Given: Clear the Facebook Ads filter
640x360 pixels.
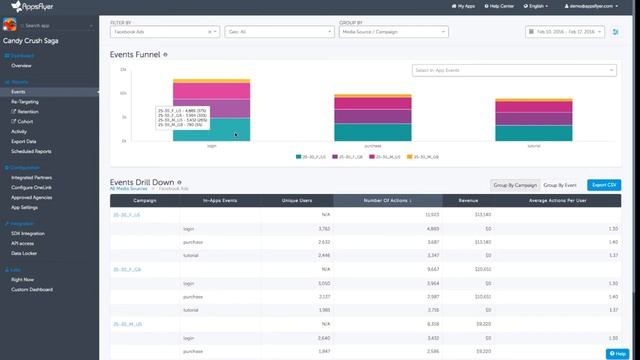Looking at the screenshot, I should point(210,32).
